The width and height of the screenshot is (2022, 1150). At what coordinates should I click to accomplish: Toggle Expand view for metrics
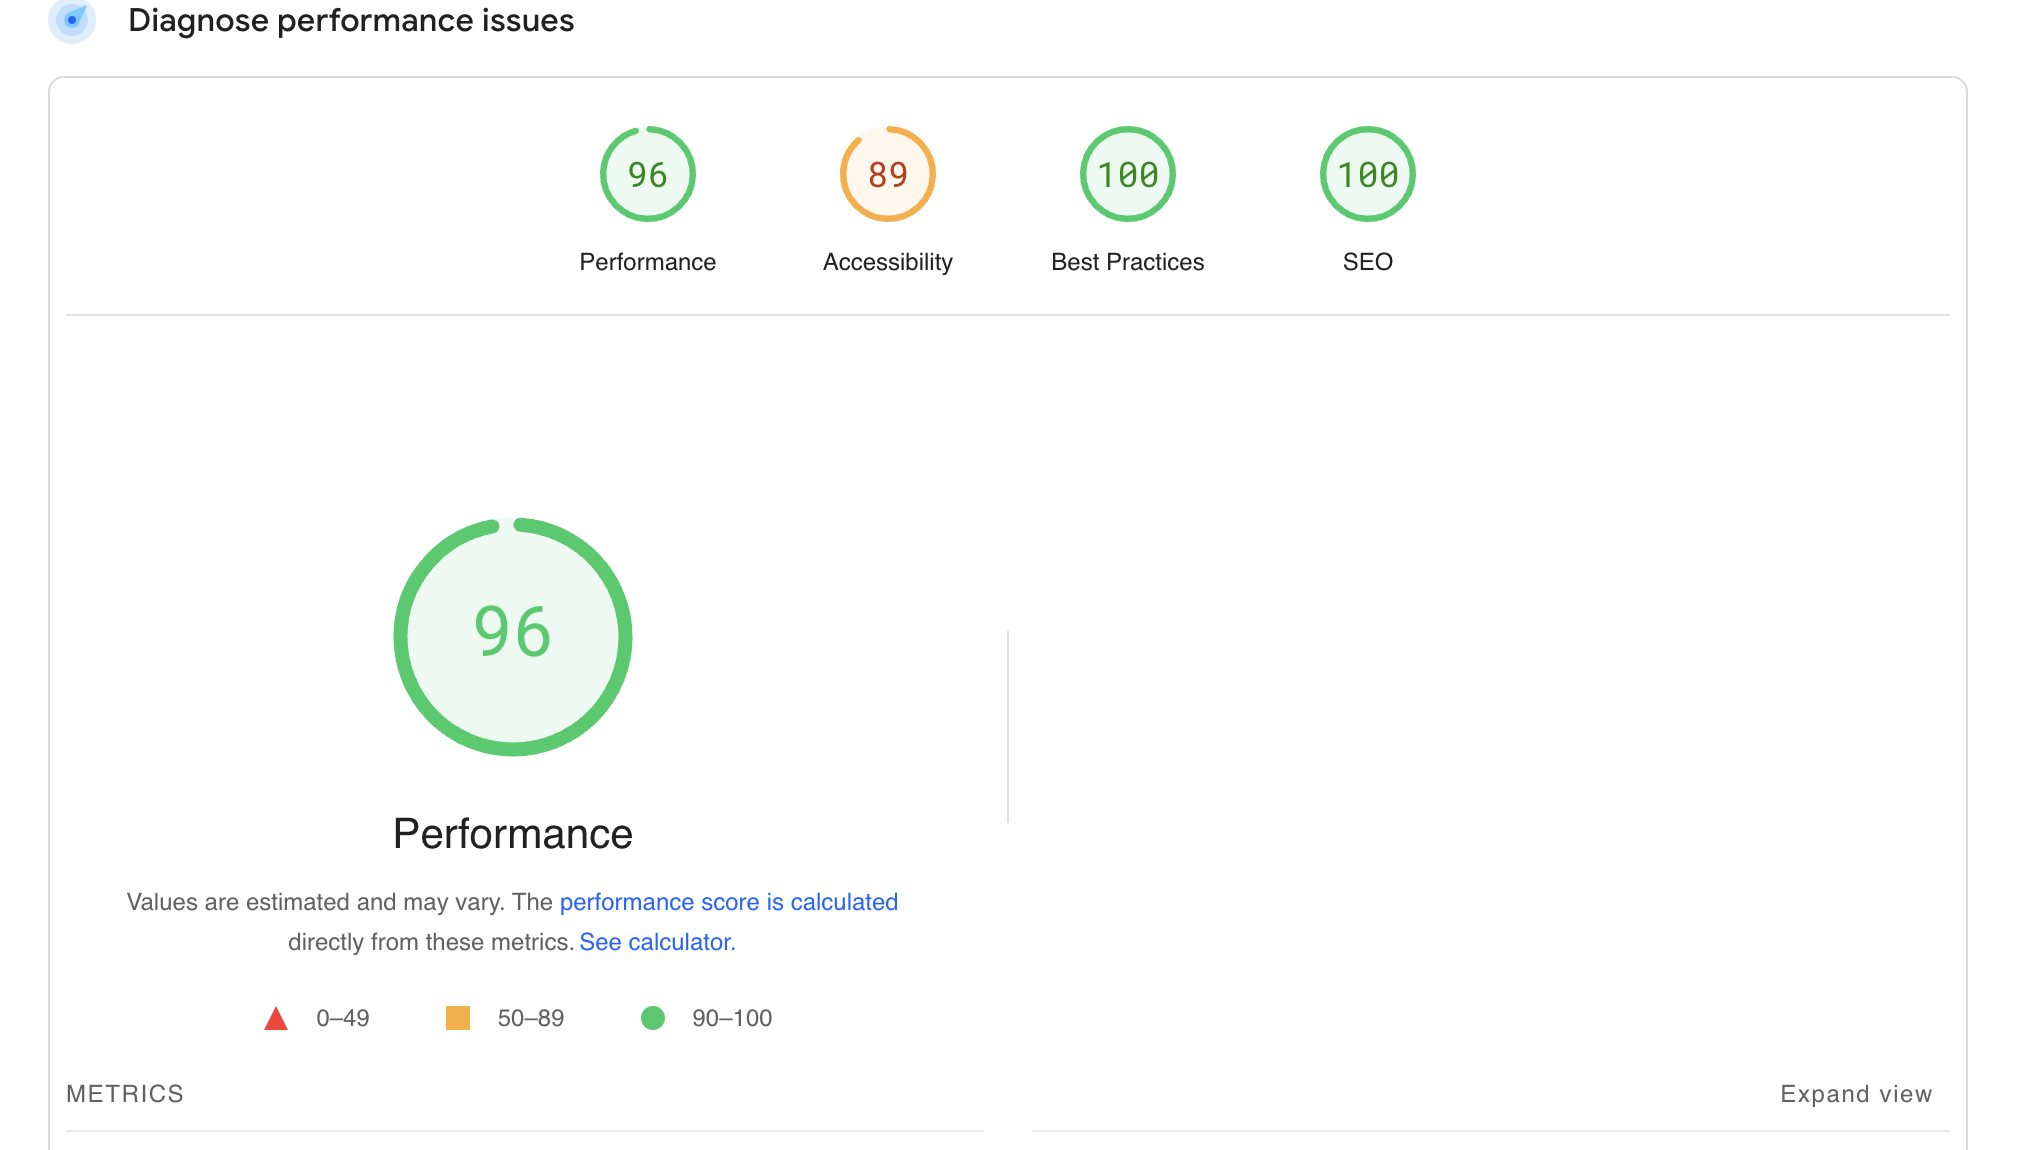click(1856, 1094)
